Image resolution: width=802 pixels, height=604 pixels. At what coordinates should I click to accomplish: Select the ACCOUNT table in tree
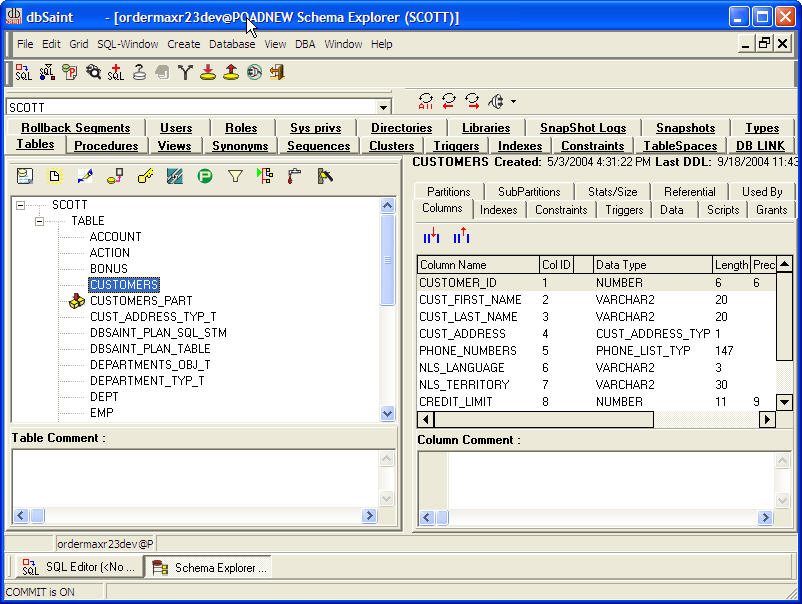(x=116, y=237)
